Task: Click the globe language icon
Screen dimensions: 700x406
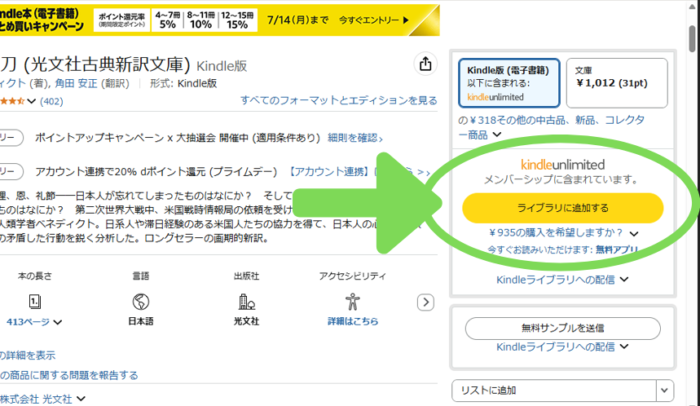Action: click(141, 302)
